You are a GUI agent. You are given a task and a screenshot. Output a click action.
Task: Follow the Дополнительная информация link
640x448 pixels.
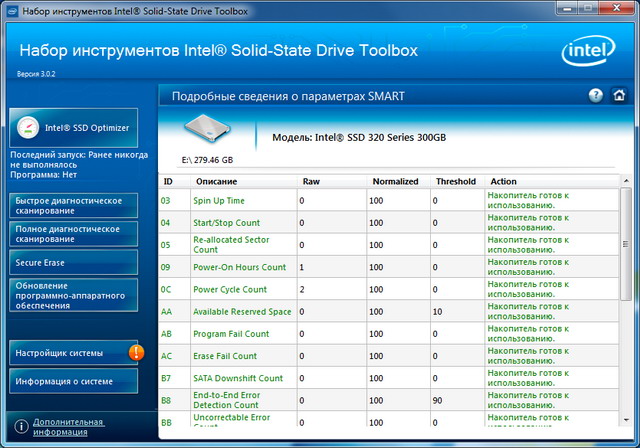pyautogui.click(x=68, y=427)
